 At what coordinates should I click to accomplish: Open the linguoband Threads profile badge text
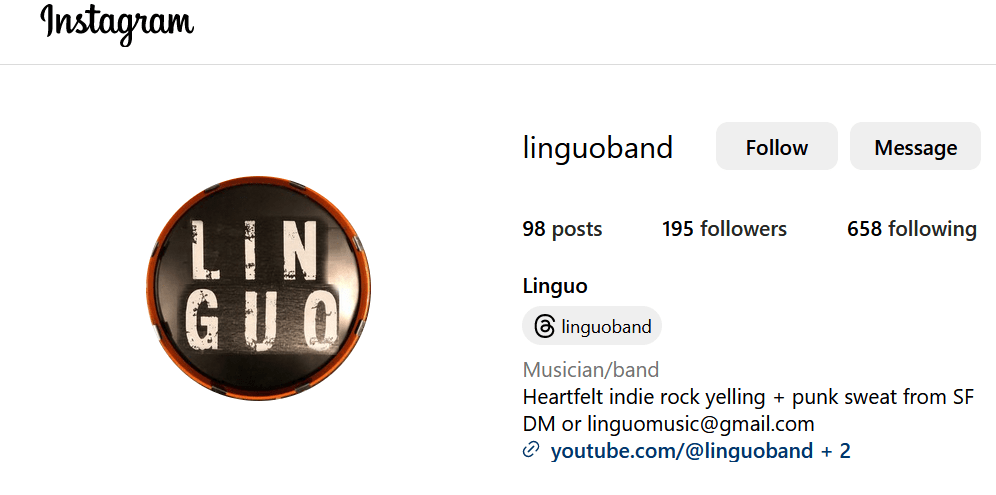tap(607, 327)
